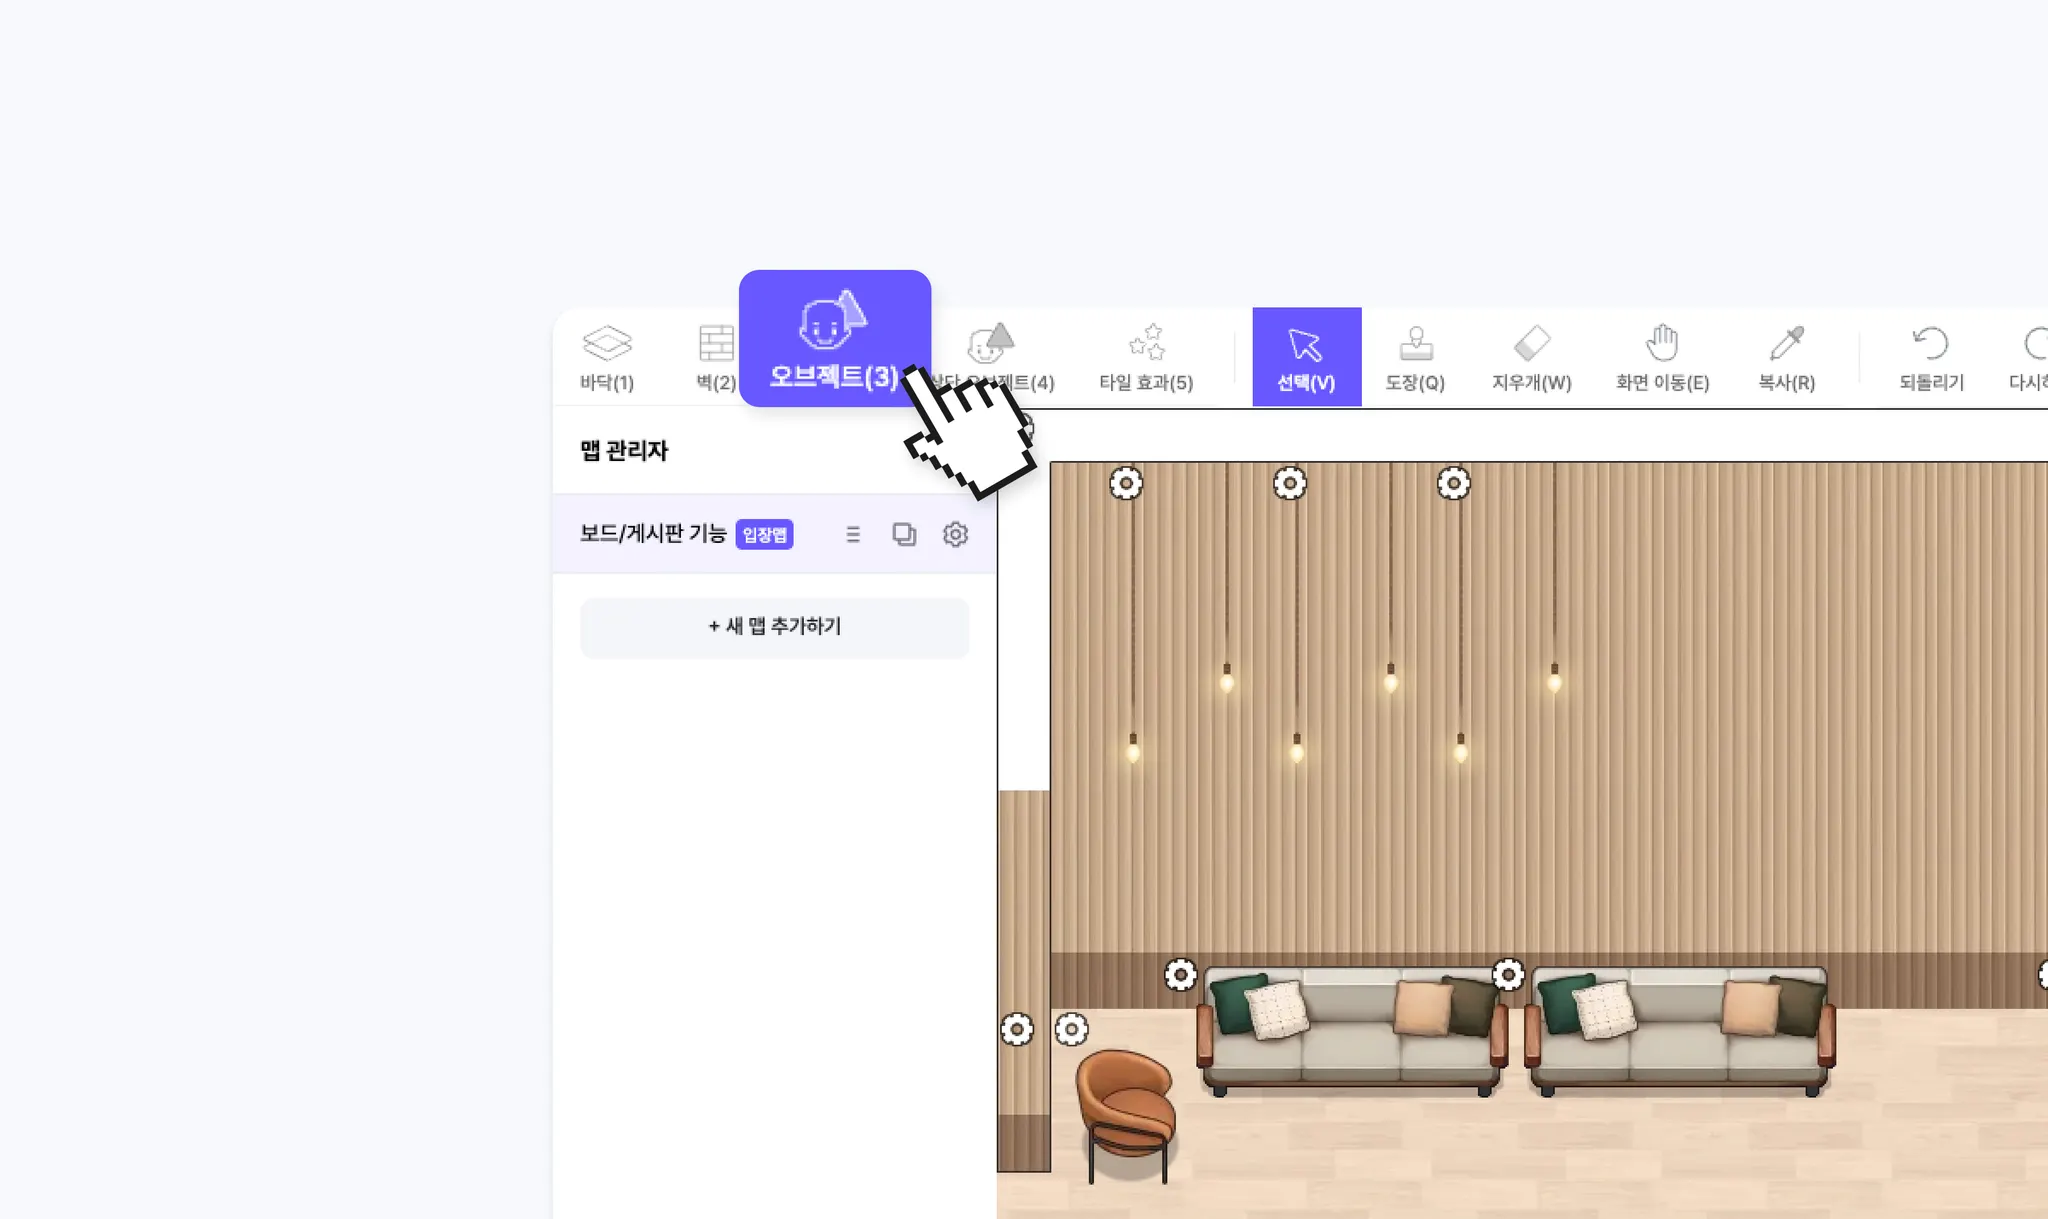Open settings gear on the orange armchair
The height and width of the screenshot is (1219, 2048).
click(x=1071, y=1029)
